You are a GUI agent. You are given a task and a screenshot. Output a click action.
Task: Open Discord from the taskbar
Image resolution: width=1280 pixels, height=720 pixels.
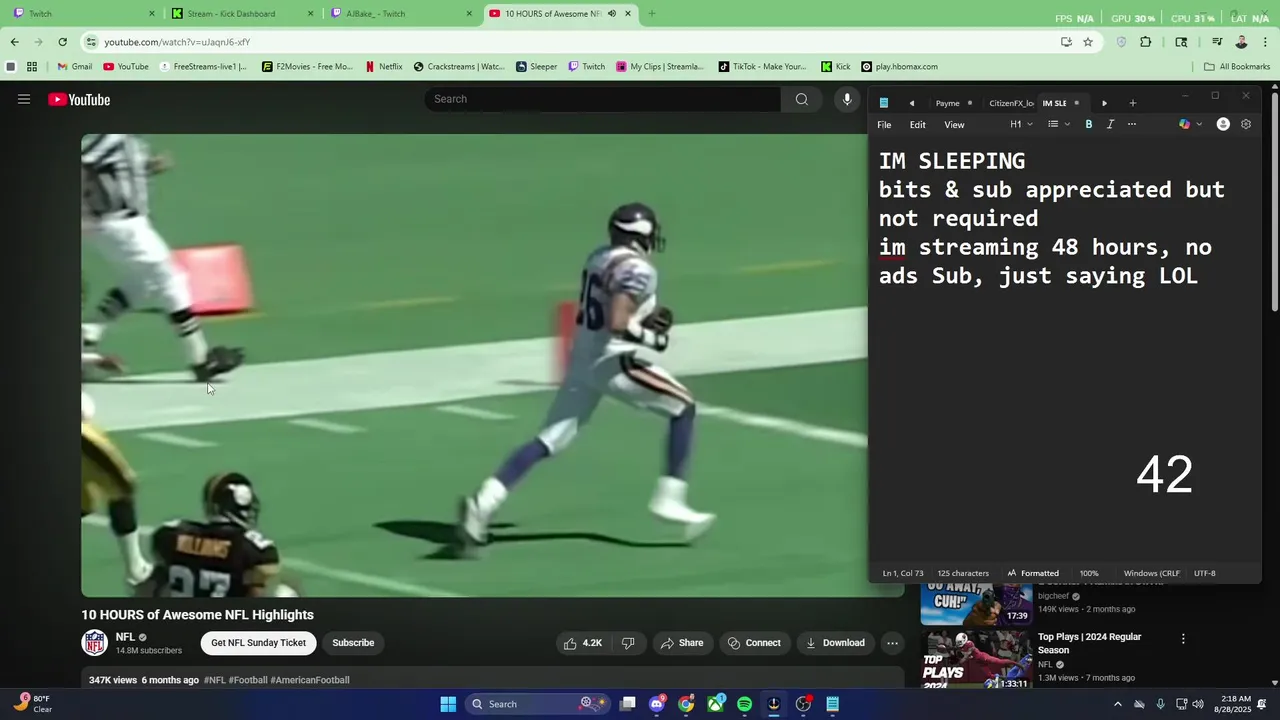[x=657, y=704]
